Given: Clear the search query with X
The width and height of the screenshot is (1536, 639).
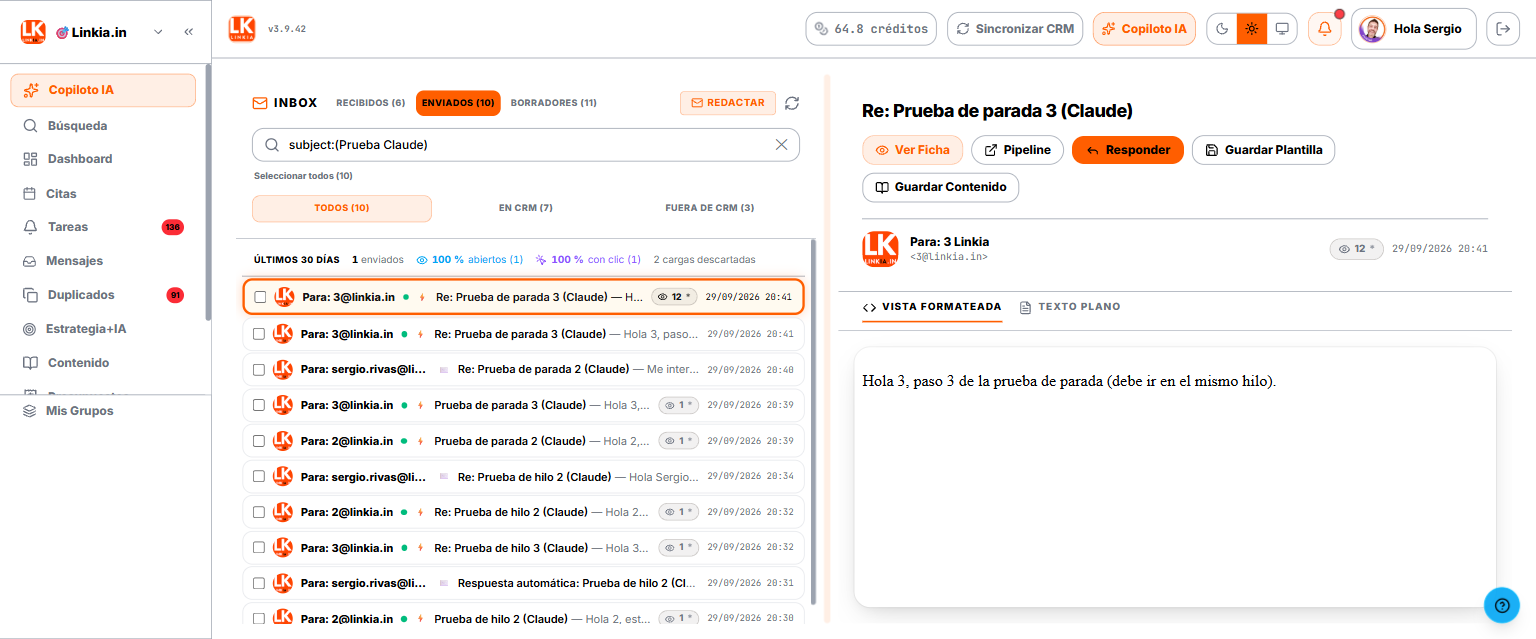Looking at the screenshot, I should [x=782, y=145].
